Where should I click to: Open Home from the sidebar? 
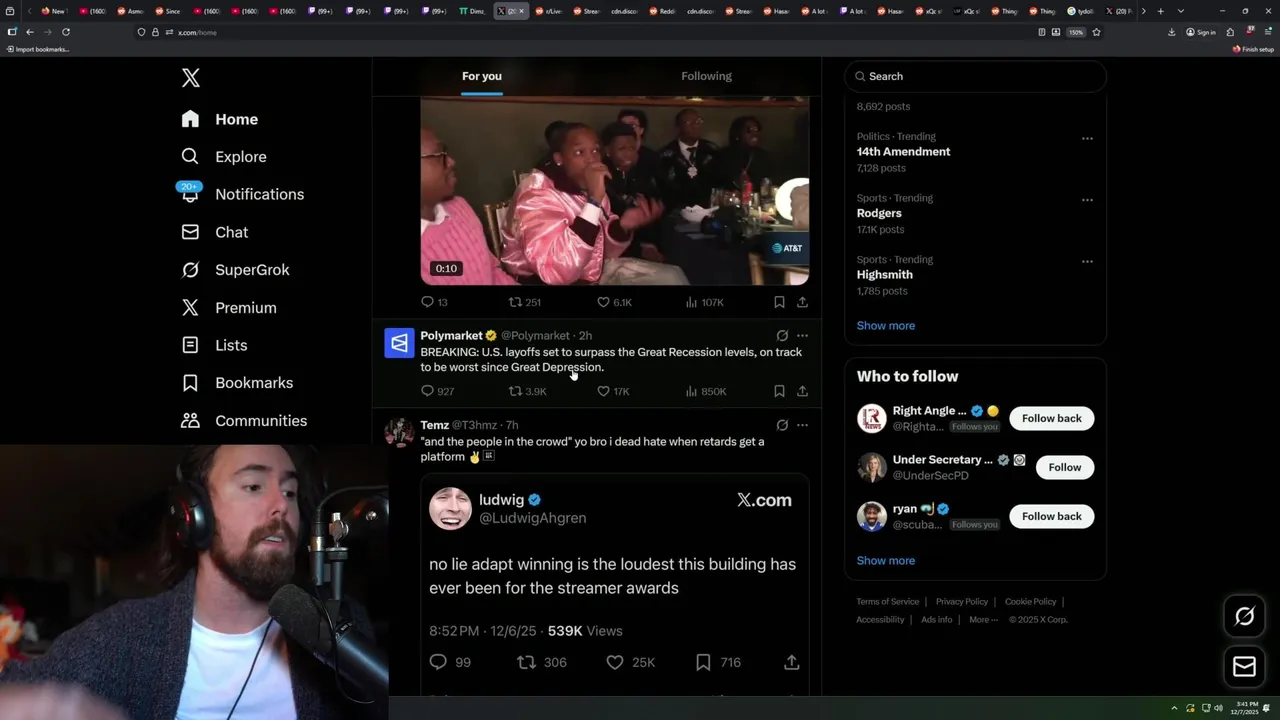220,119
